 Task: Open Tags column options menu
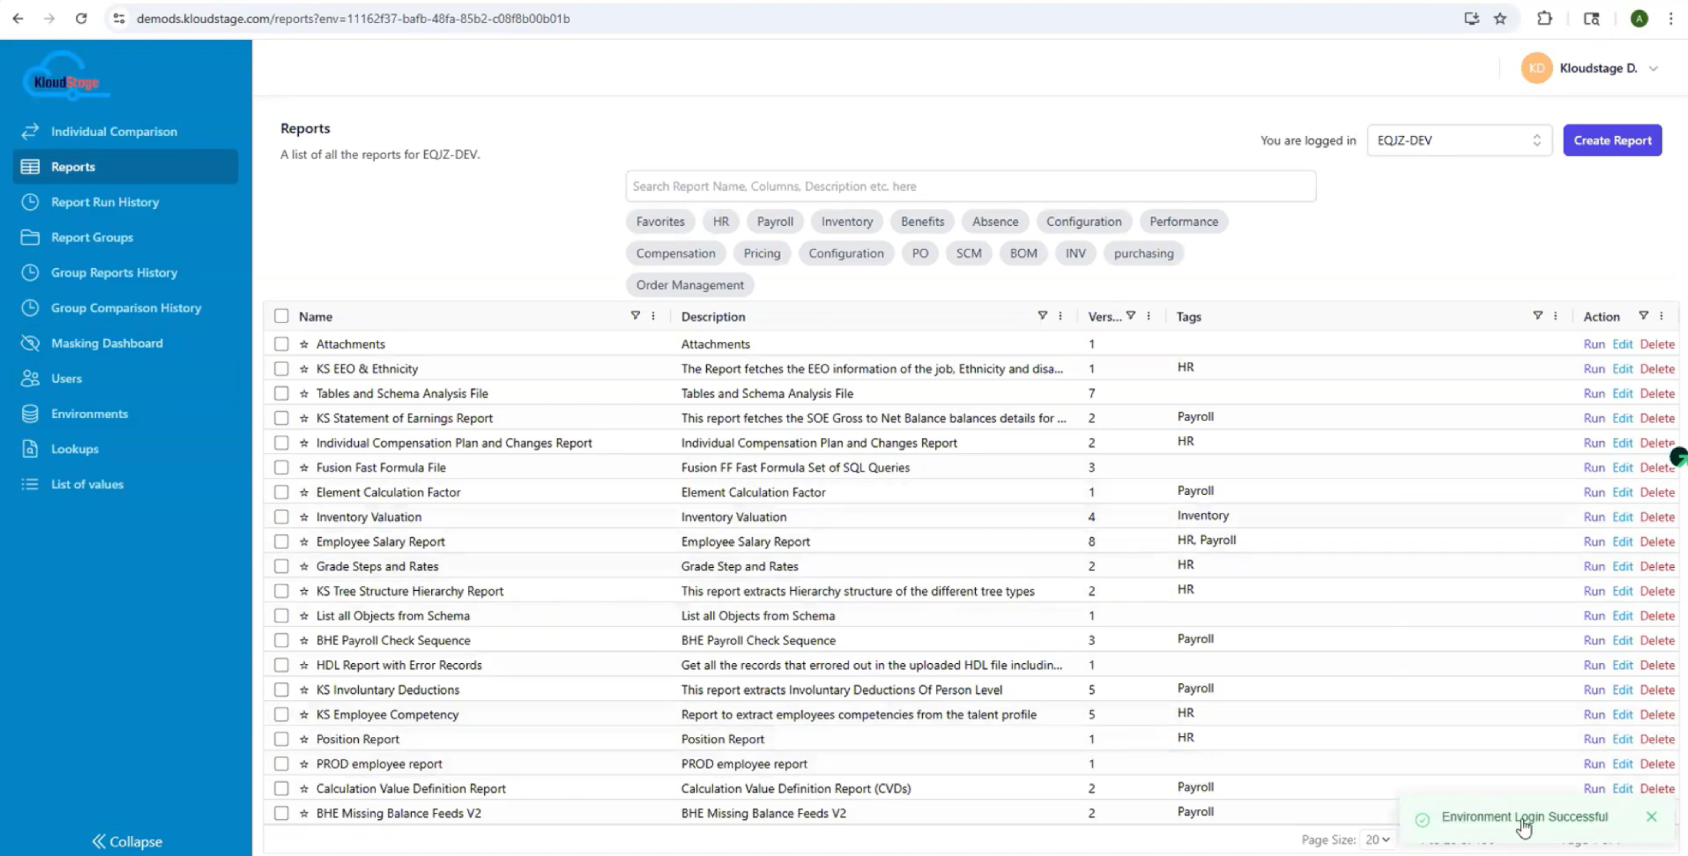click(1555, 316)
